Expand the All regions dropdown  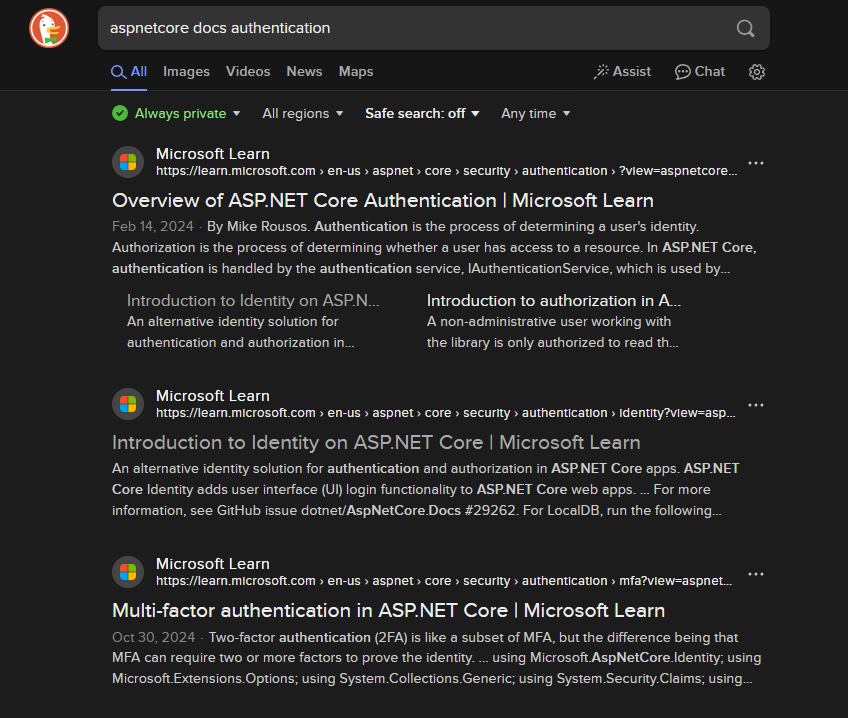tap(303, 114)
